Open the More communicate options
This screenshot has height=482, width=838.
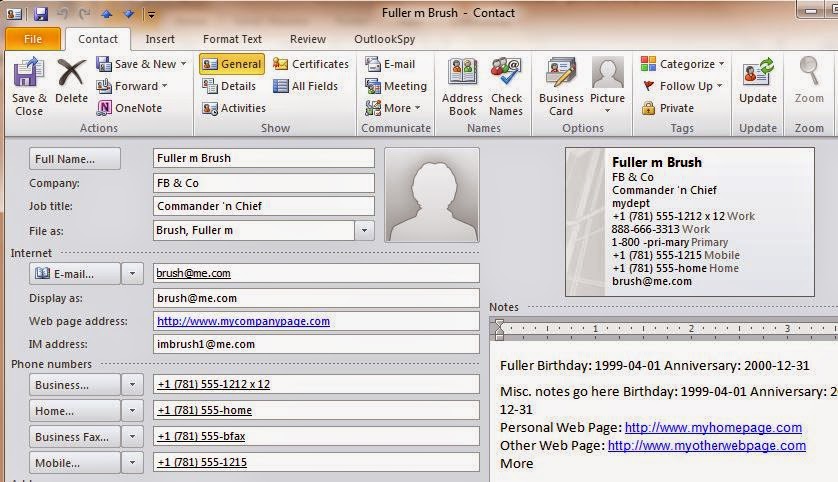pos(393,108)
